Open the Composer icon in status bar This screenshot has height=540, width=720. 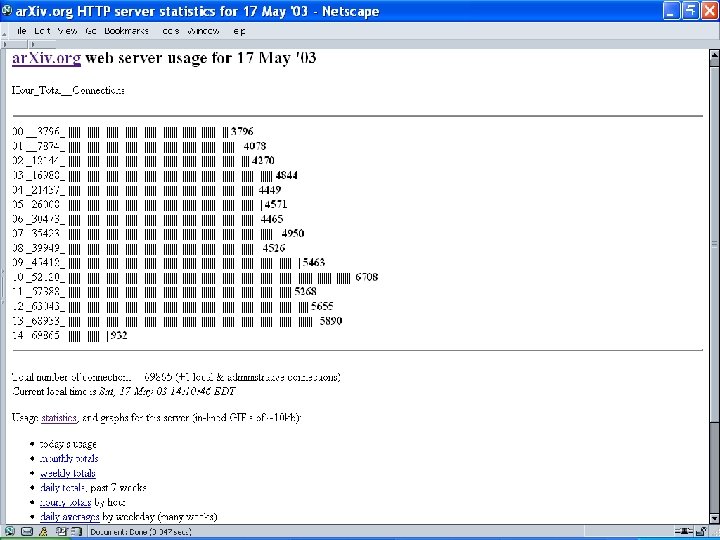[61, 531]
